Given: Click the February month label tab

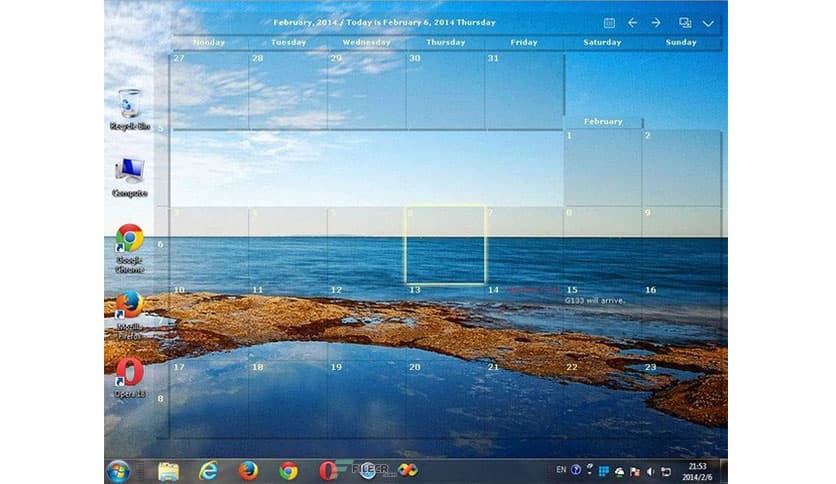Looking at the screenshot, I should [603, 122].
